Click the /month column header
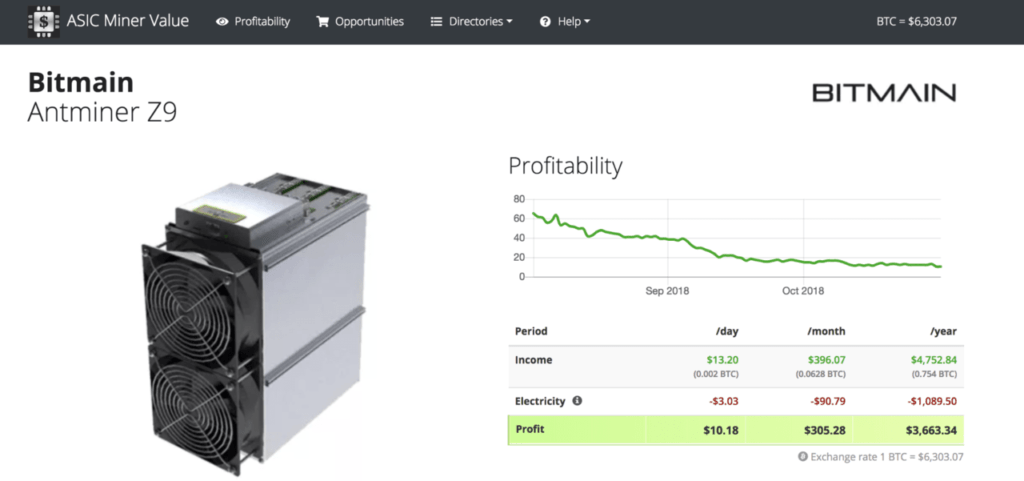1024x481 pixels. point(826,332)
